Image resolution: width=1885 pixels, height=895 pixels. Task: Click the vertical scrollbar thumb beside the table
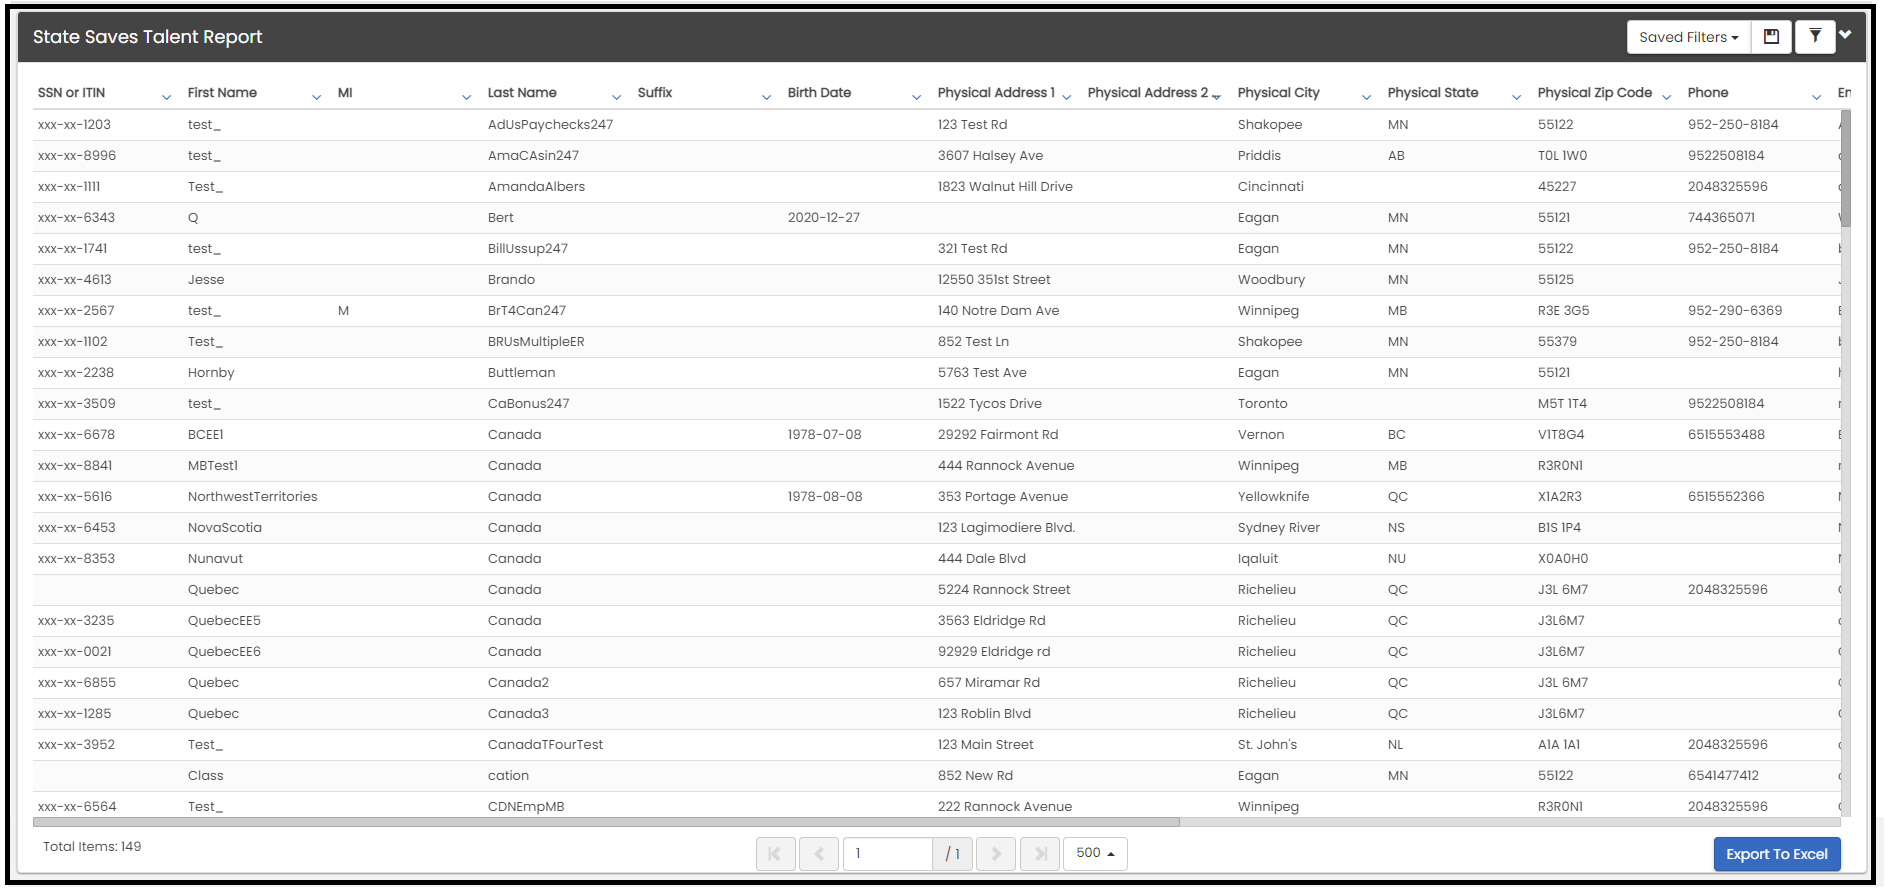(1846, 168)
